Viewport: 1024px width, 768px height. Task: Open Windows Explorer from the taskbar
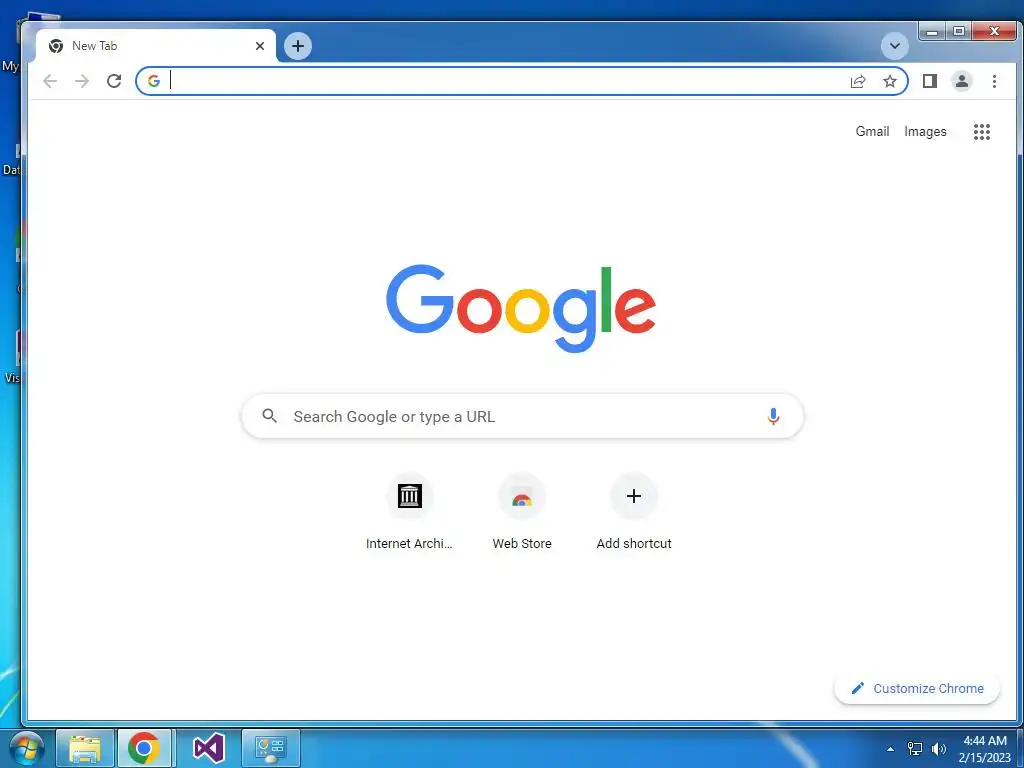pos(85,748)
